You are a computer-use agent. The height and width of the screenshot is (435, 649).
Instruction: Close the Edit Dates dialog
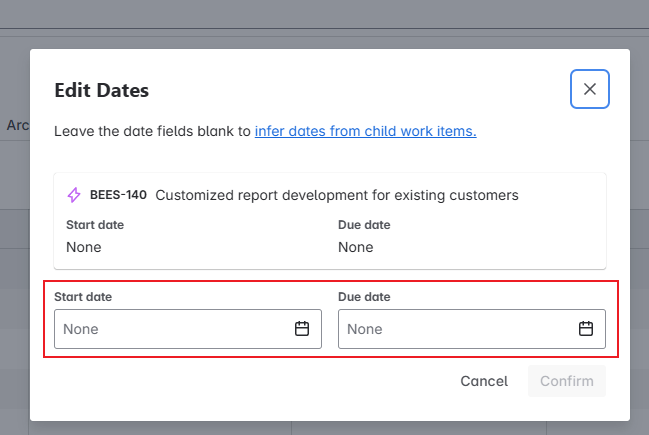click(590, 89)
